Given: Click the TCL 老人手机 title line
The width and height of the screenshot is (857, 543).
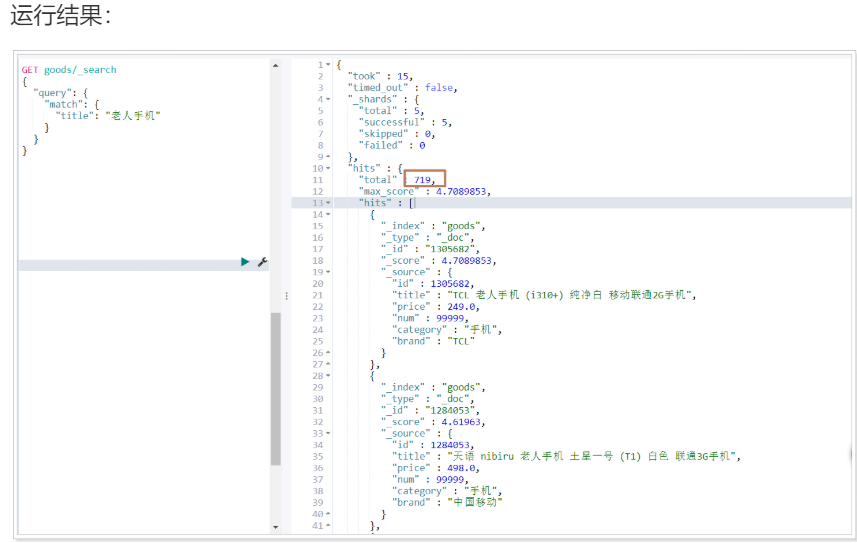Looking at the screenshot, I should [x=544, y=295].
